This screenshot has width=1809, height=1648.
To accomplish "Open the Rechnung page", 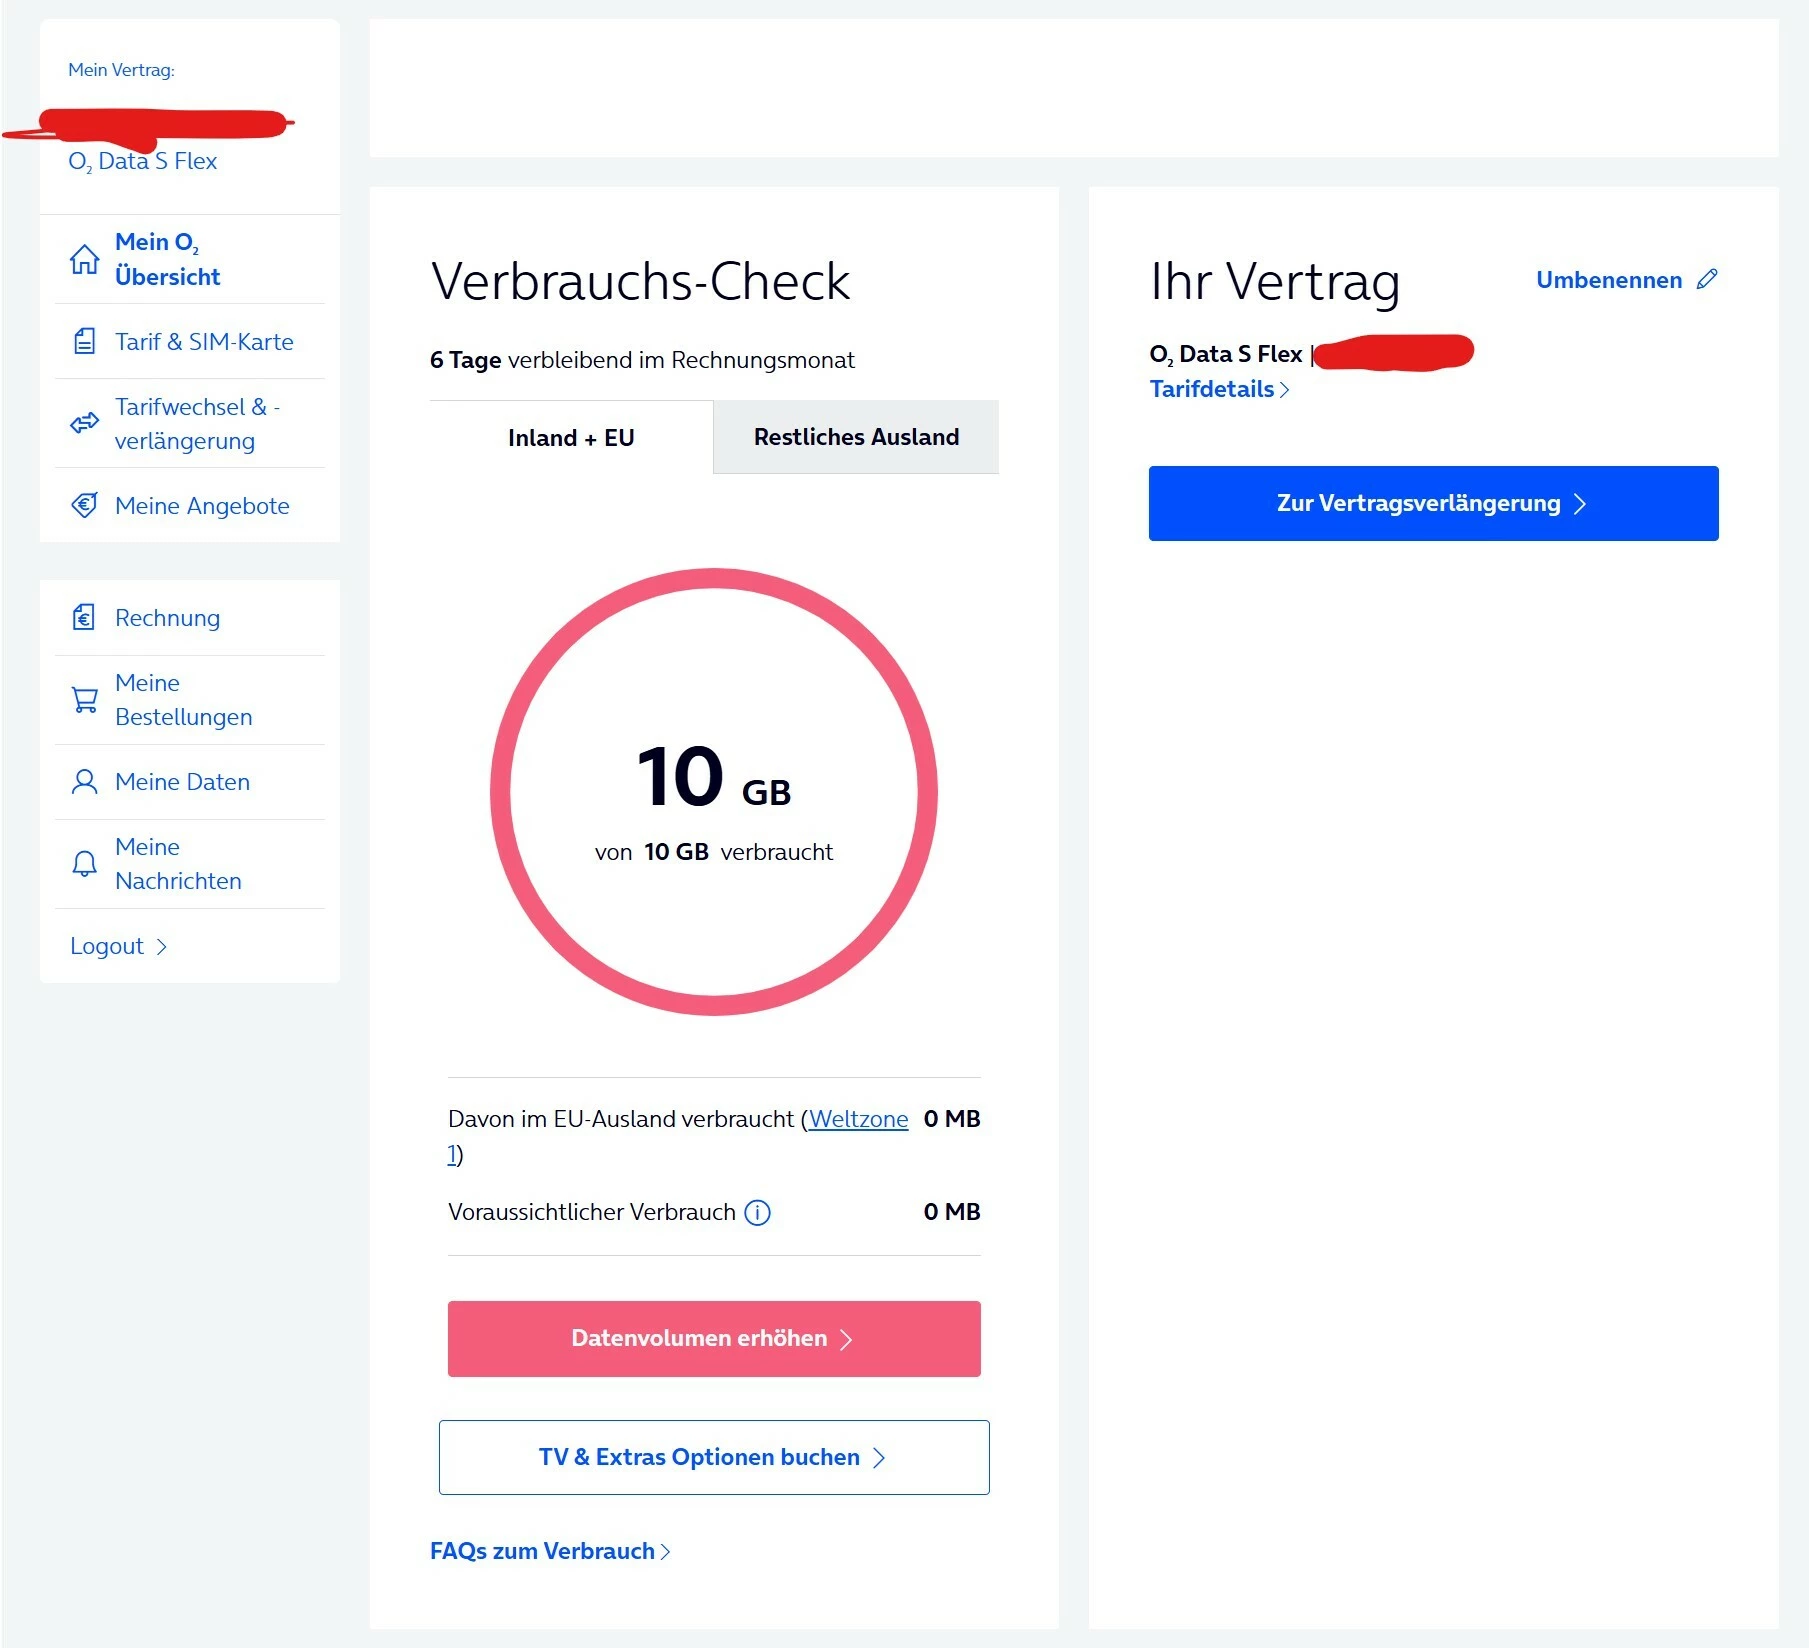I will tap(190, 617).
